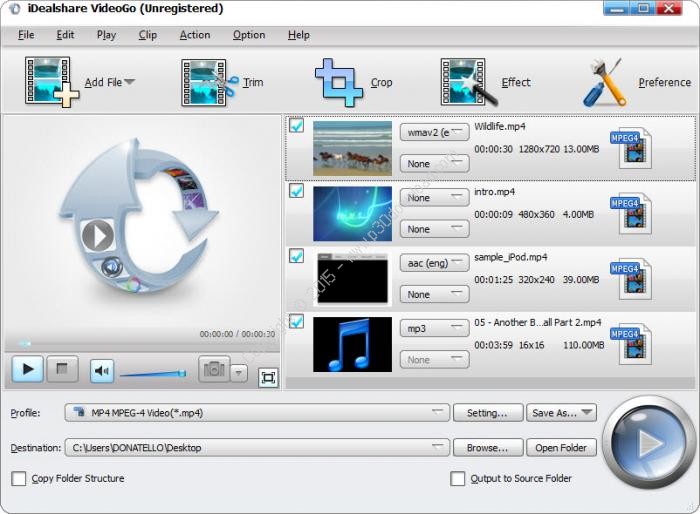Open Preference settings
This screenshot has width=700, height=514.
pyautogui.click(x=638, y=82)
